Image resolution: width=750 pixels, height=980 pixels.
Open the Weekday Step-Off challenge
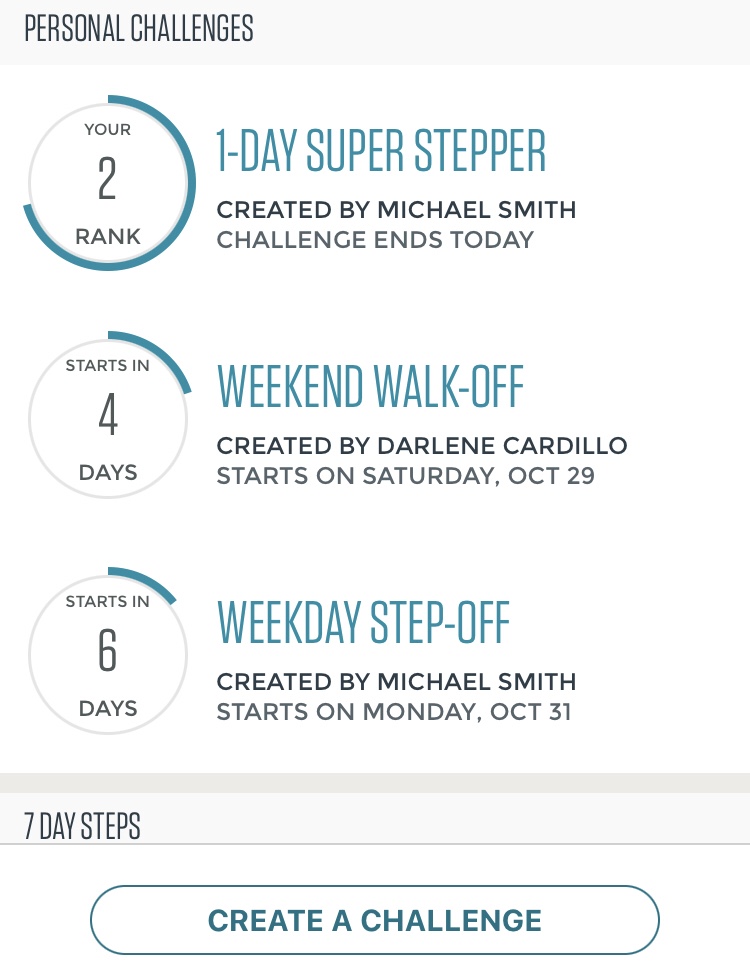click(x=363, y=622)
